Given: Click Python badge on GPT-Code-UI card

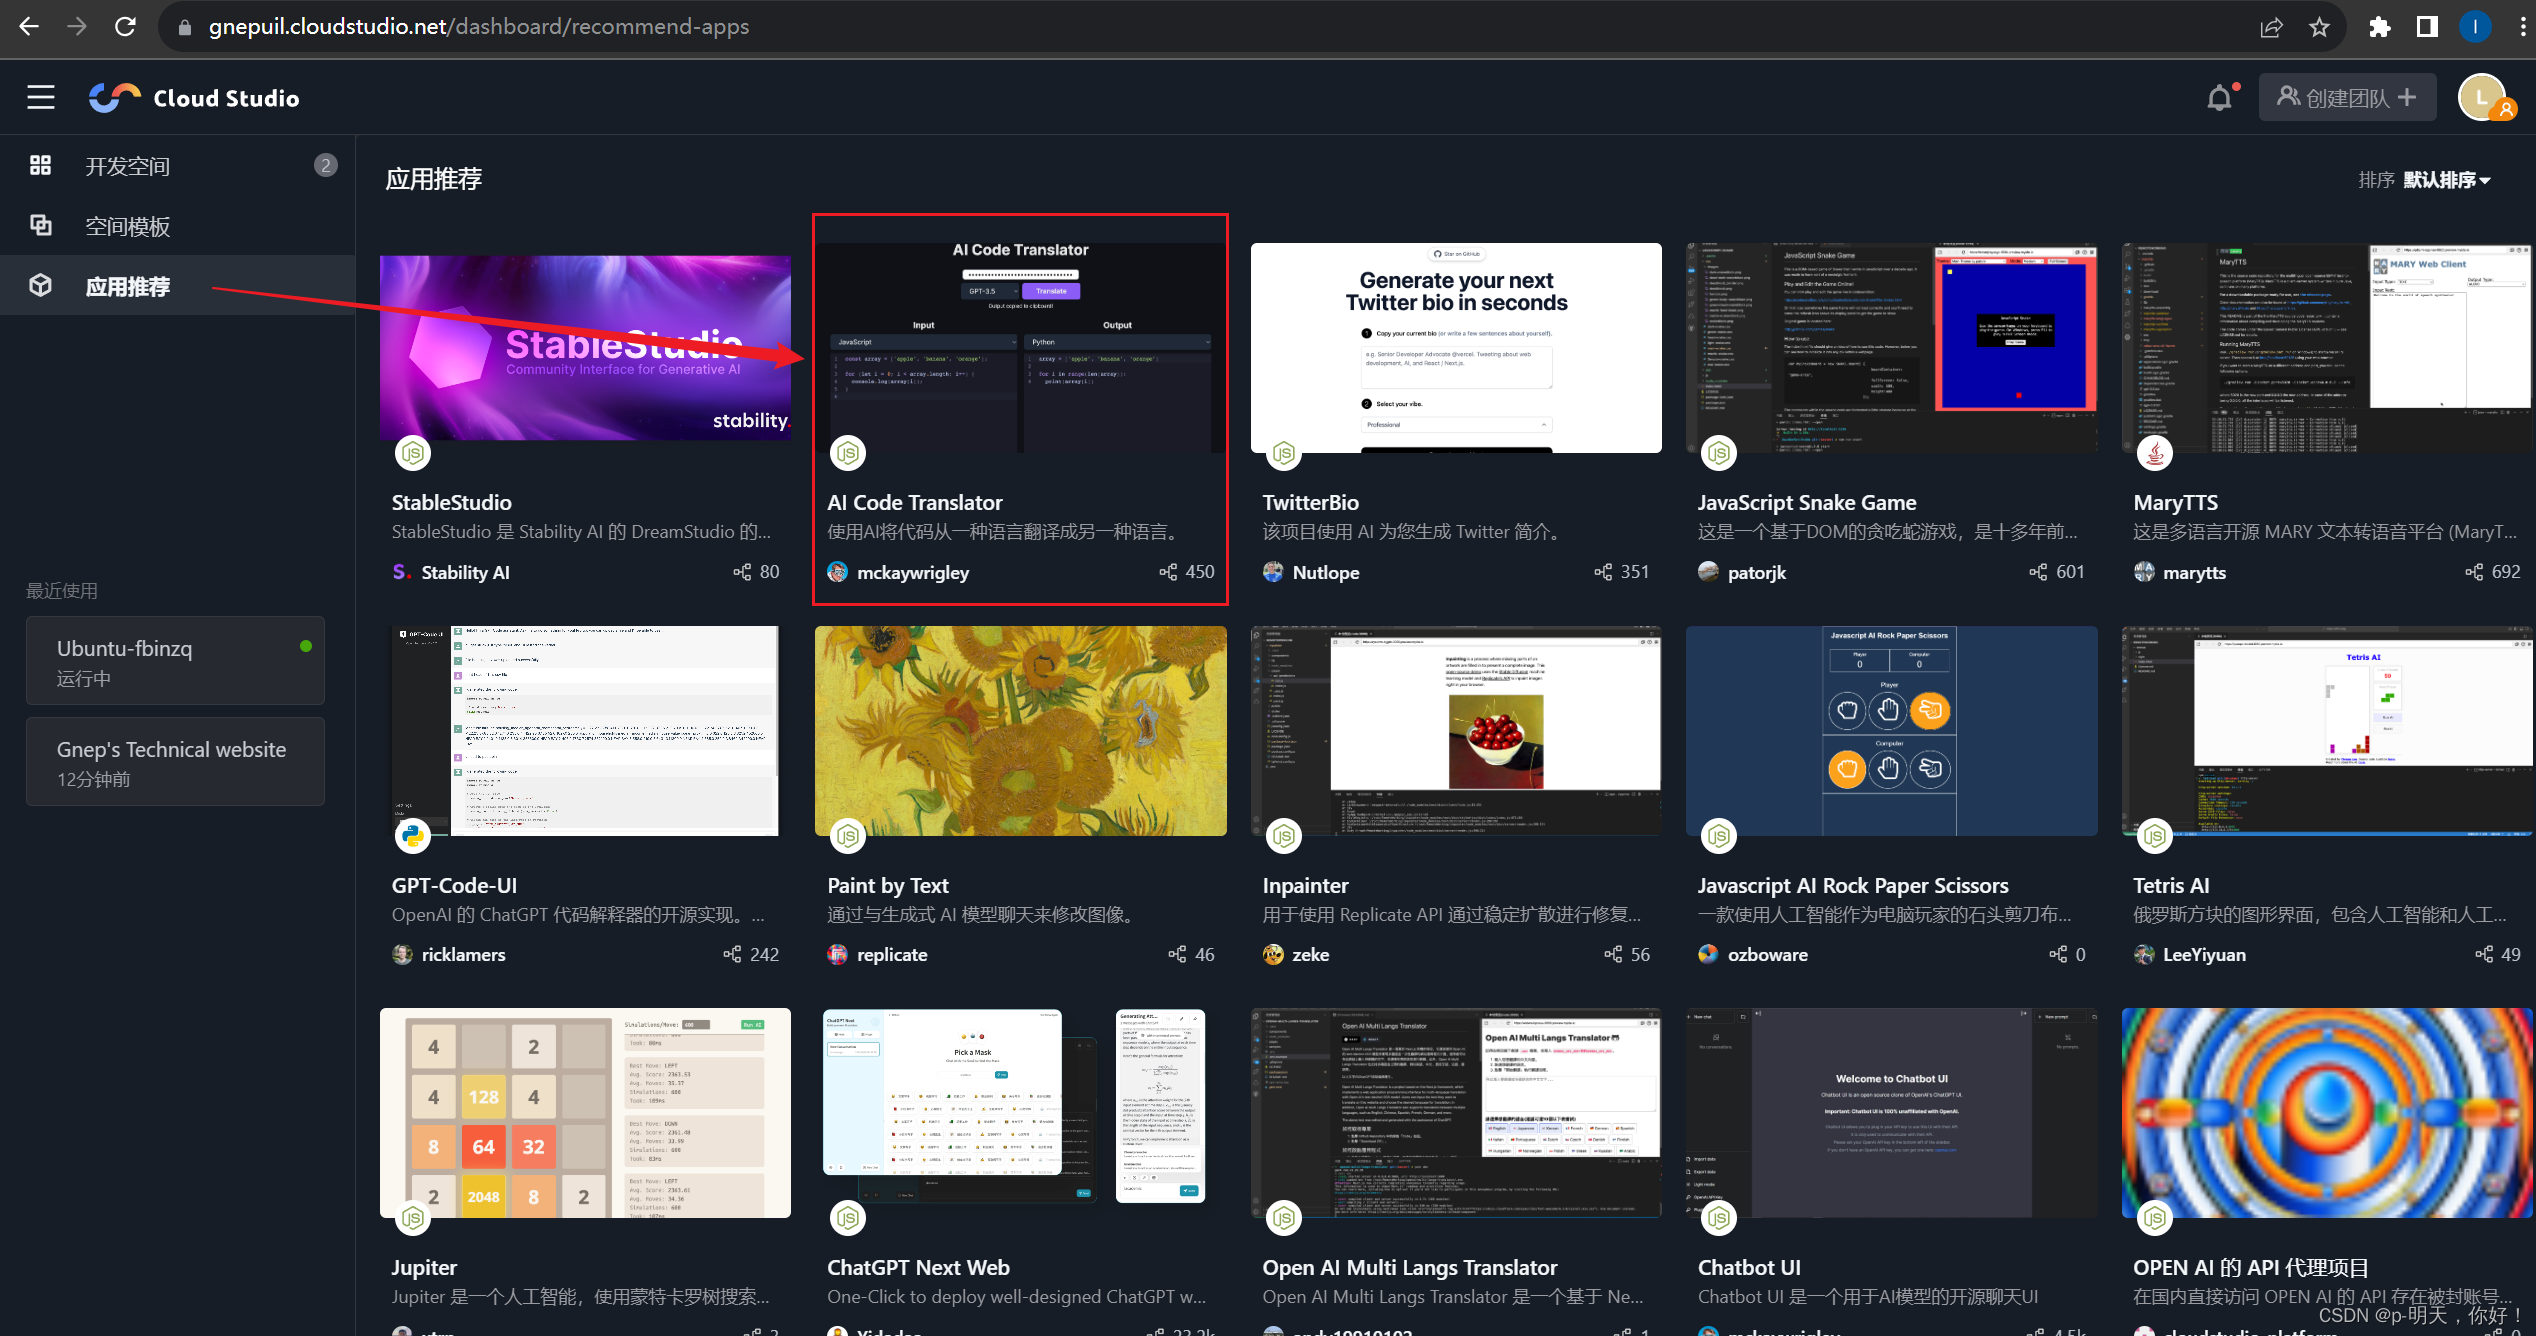Looking at the screenshot, I should 413,835.
